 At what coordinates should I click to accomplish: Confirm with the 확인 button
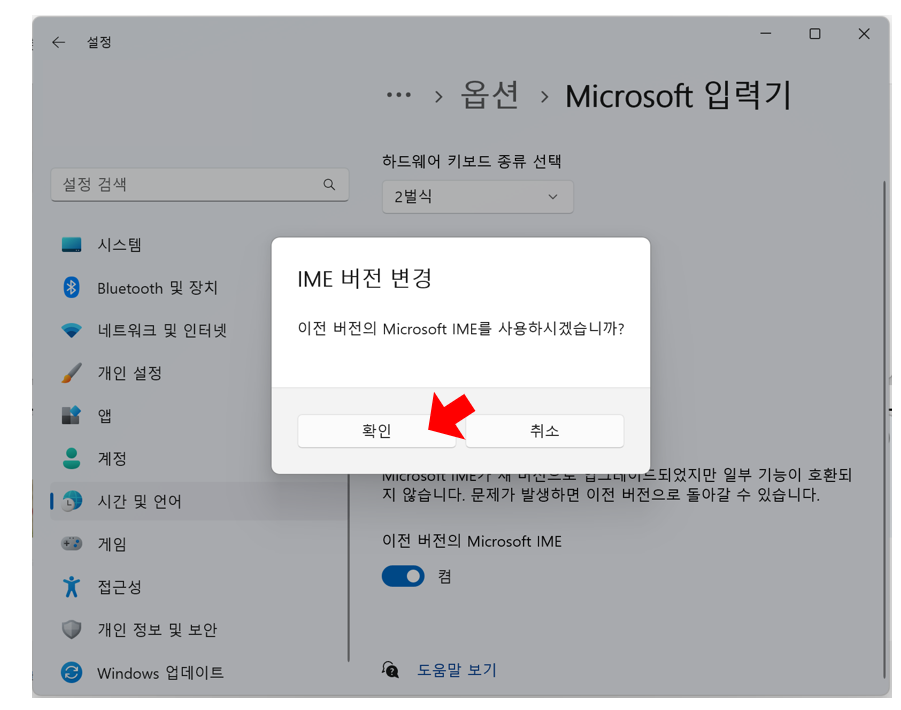click(376, 431)
